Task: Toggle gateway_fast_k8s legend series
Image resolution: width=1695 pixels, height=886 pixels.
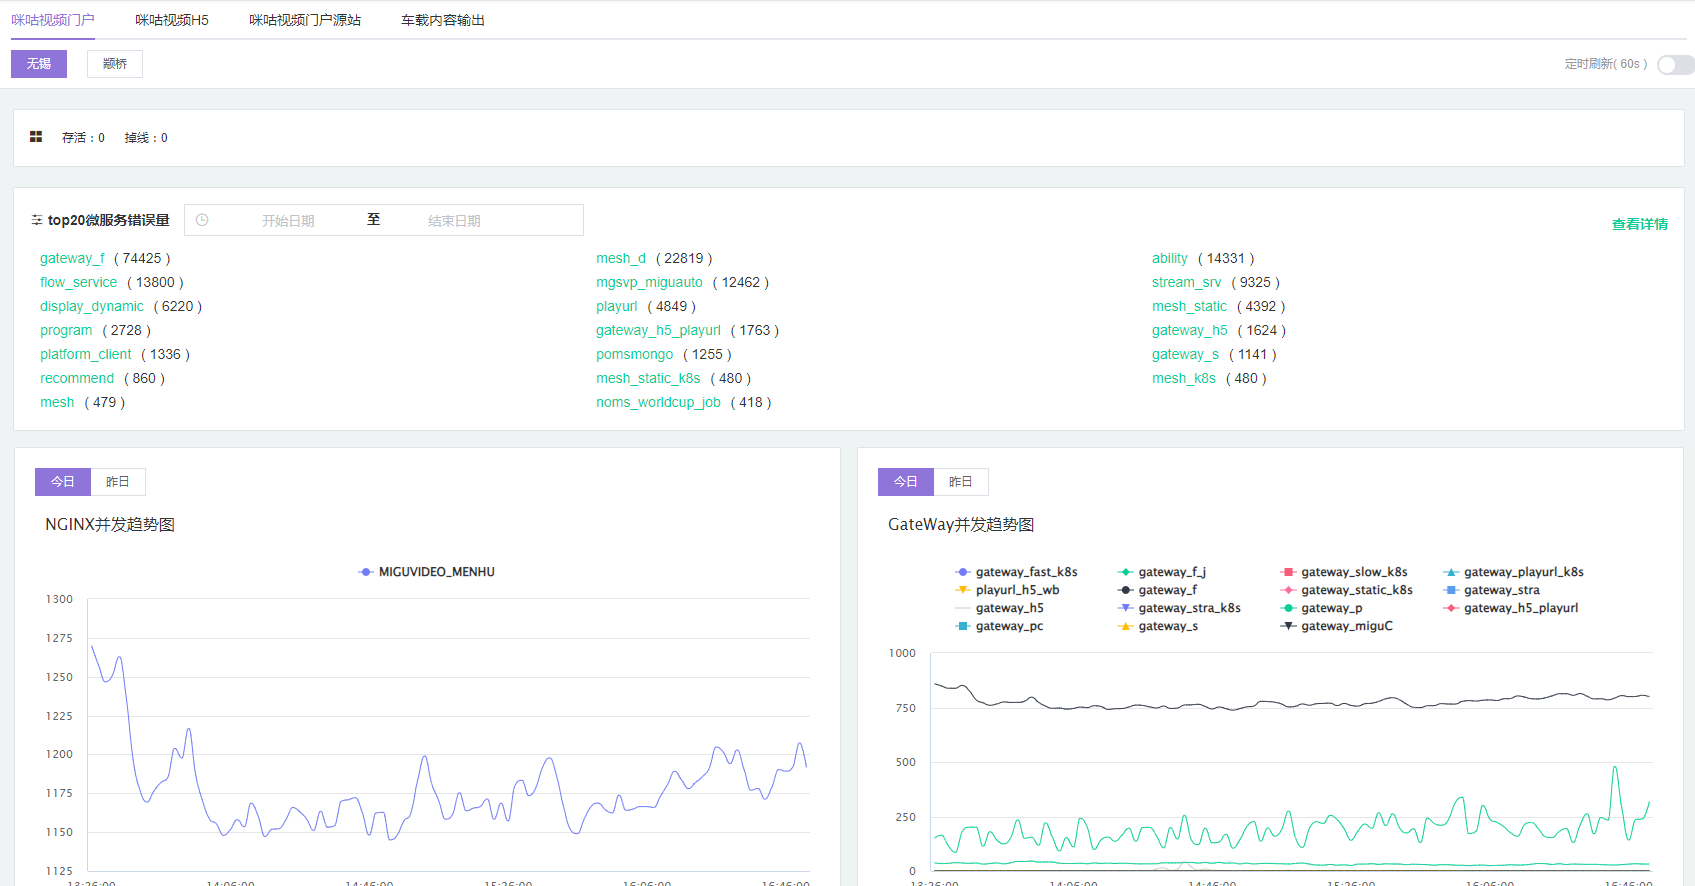Action: (1016, 572)
